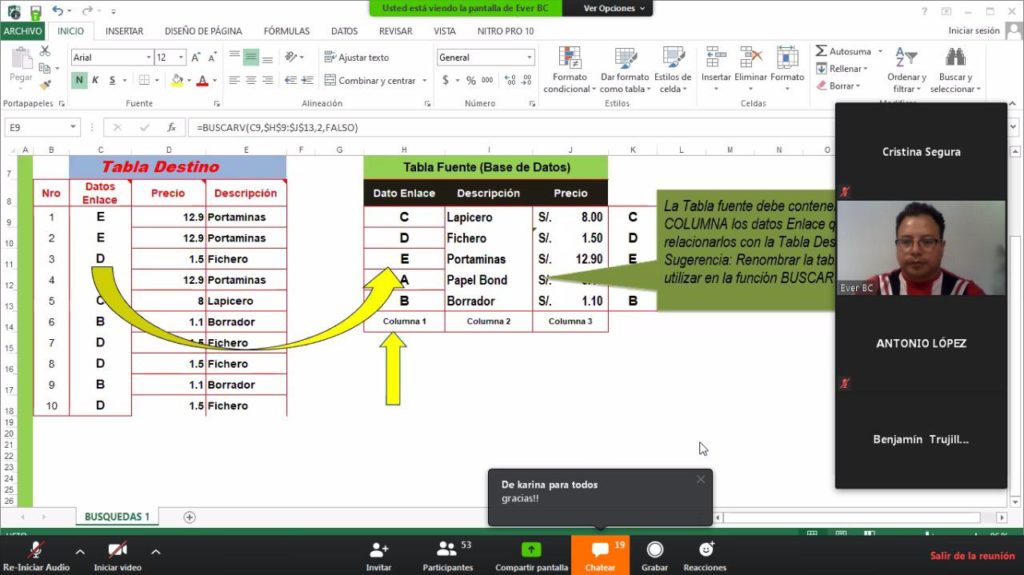Expand the Name Box E9 dropdown

(73, 127)
